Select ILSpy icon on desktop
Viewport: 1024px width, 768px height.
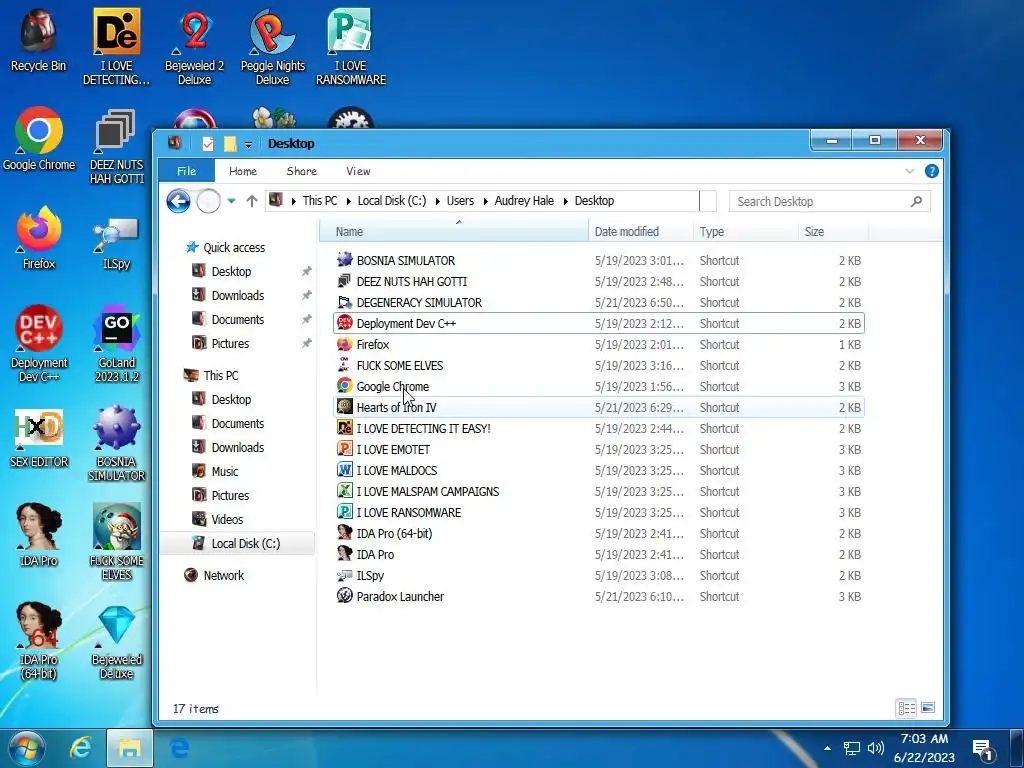coord(116,244)
